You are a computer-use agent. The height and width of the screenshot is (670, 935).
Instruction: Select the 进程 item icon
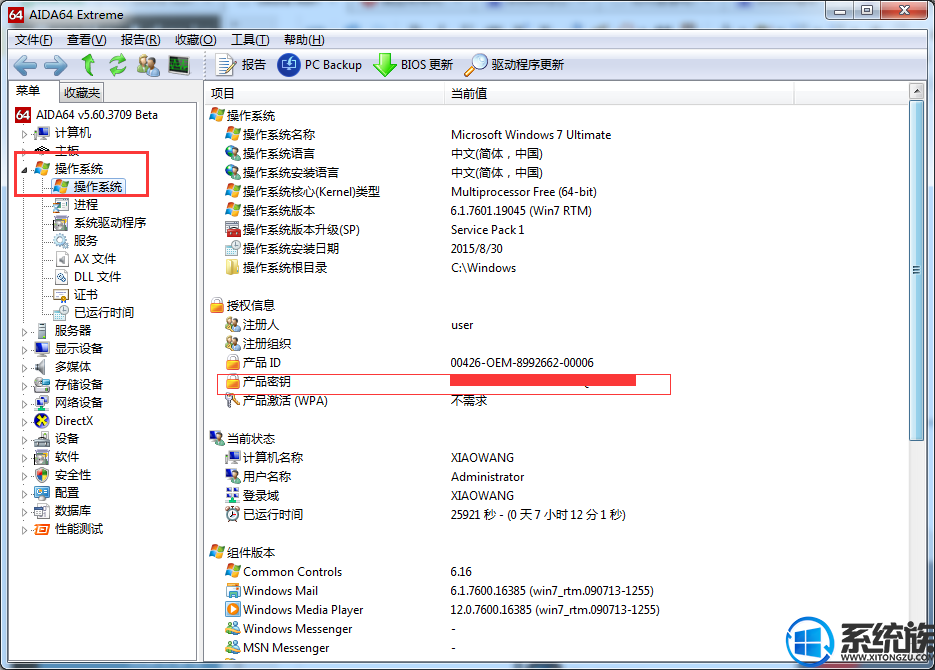point(61,205)
